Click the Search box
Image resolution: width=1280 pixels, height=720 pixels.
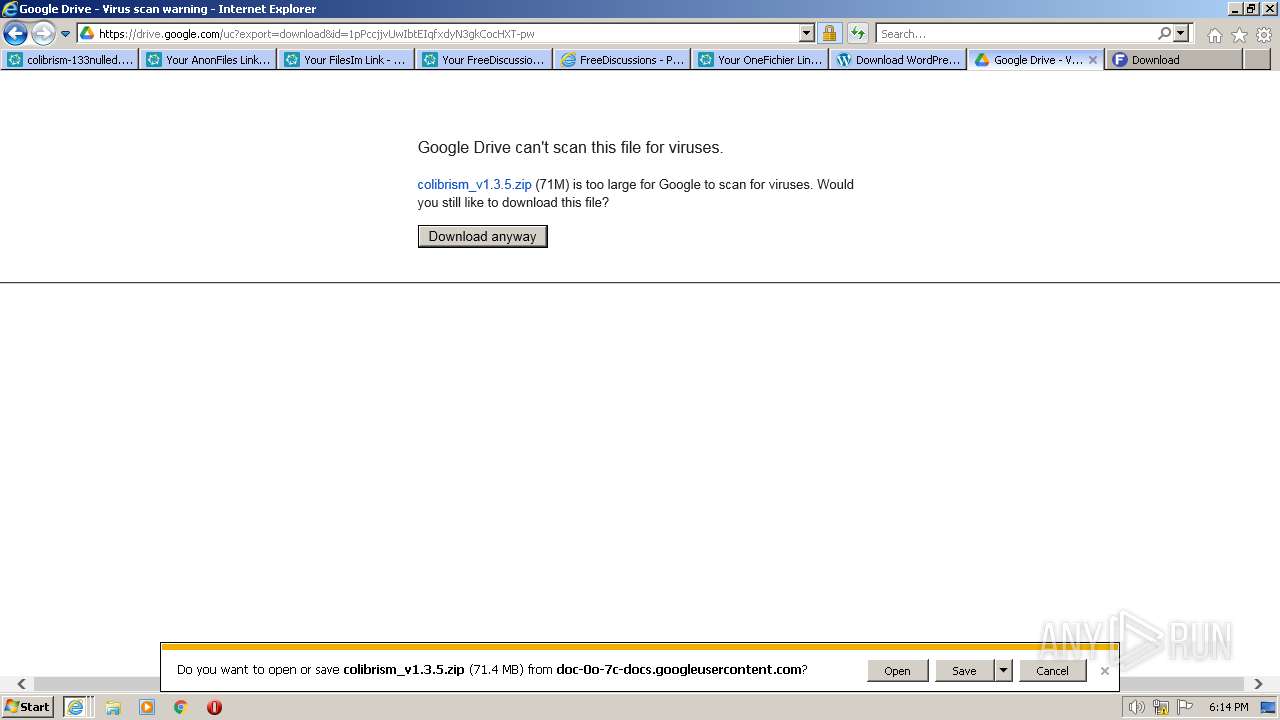tap(1015, 33)
